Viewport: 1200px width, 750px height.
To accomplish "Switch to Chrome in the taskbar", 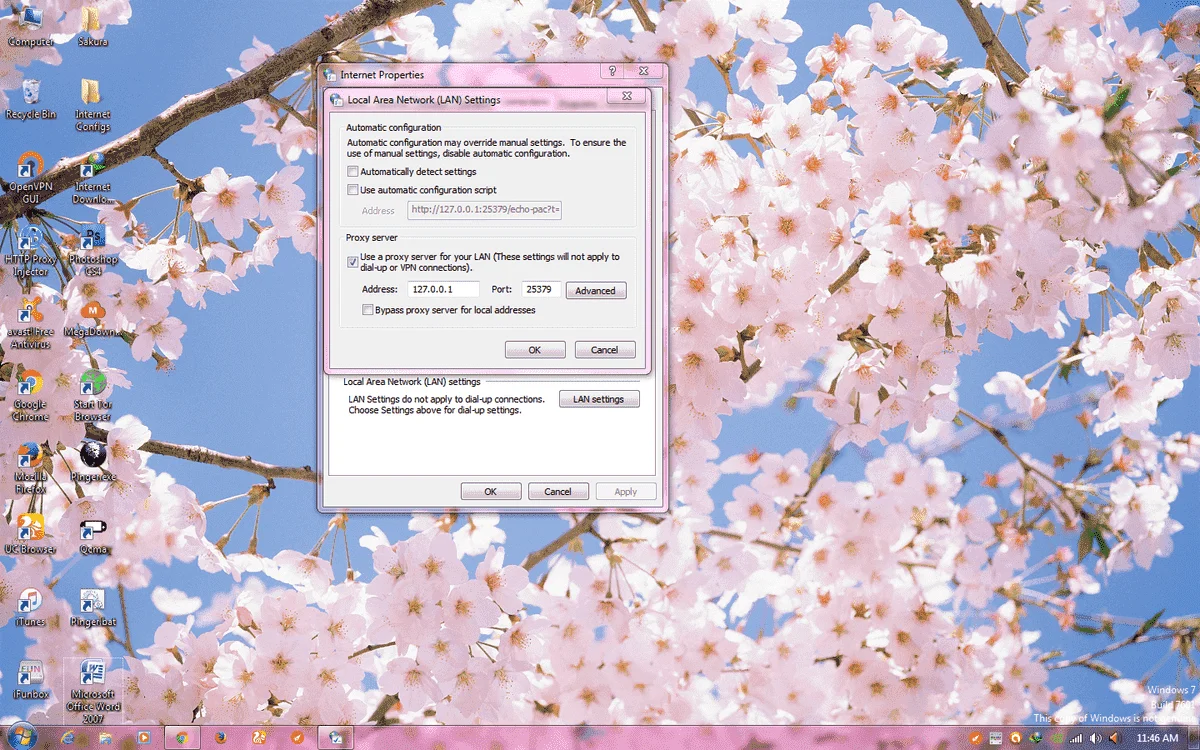I will 182,737.
